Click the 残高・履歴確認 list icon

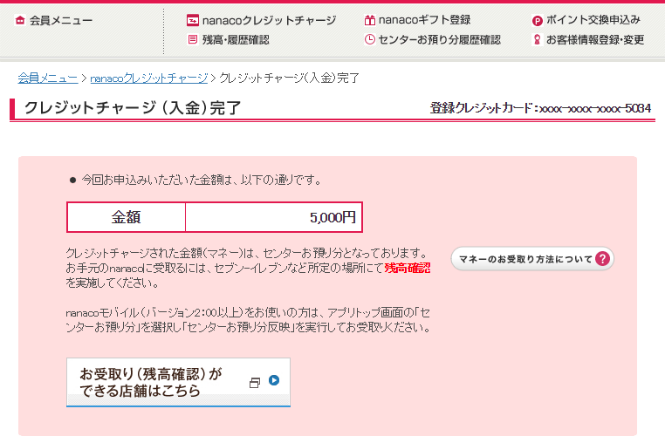(193, 40)
